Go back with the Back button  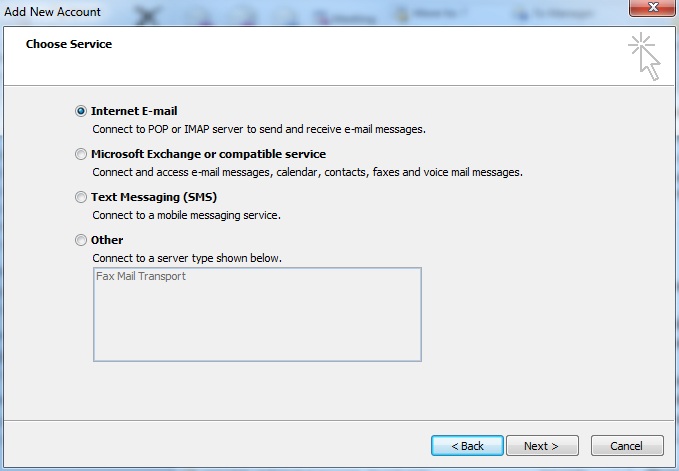click(467, 445)
